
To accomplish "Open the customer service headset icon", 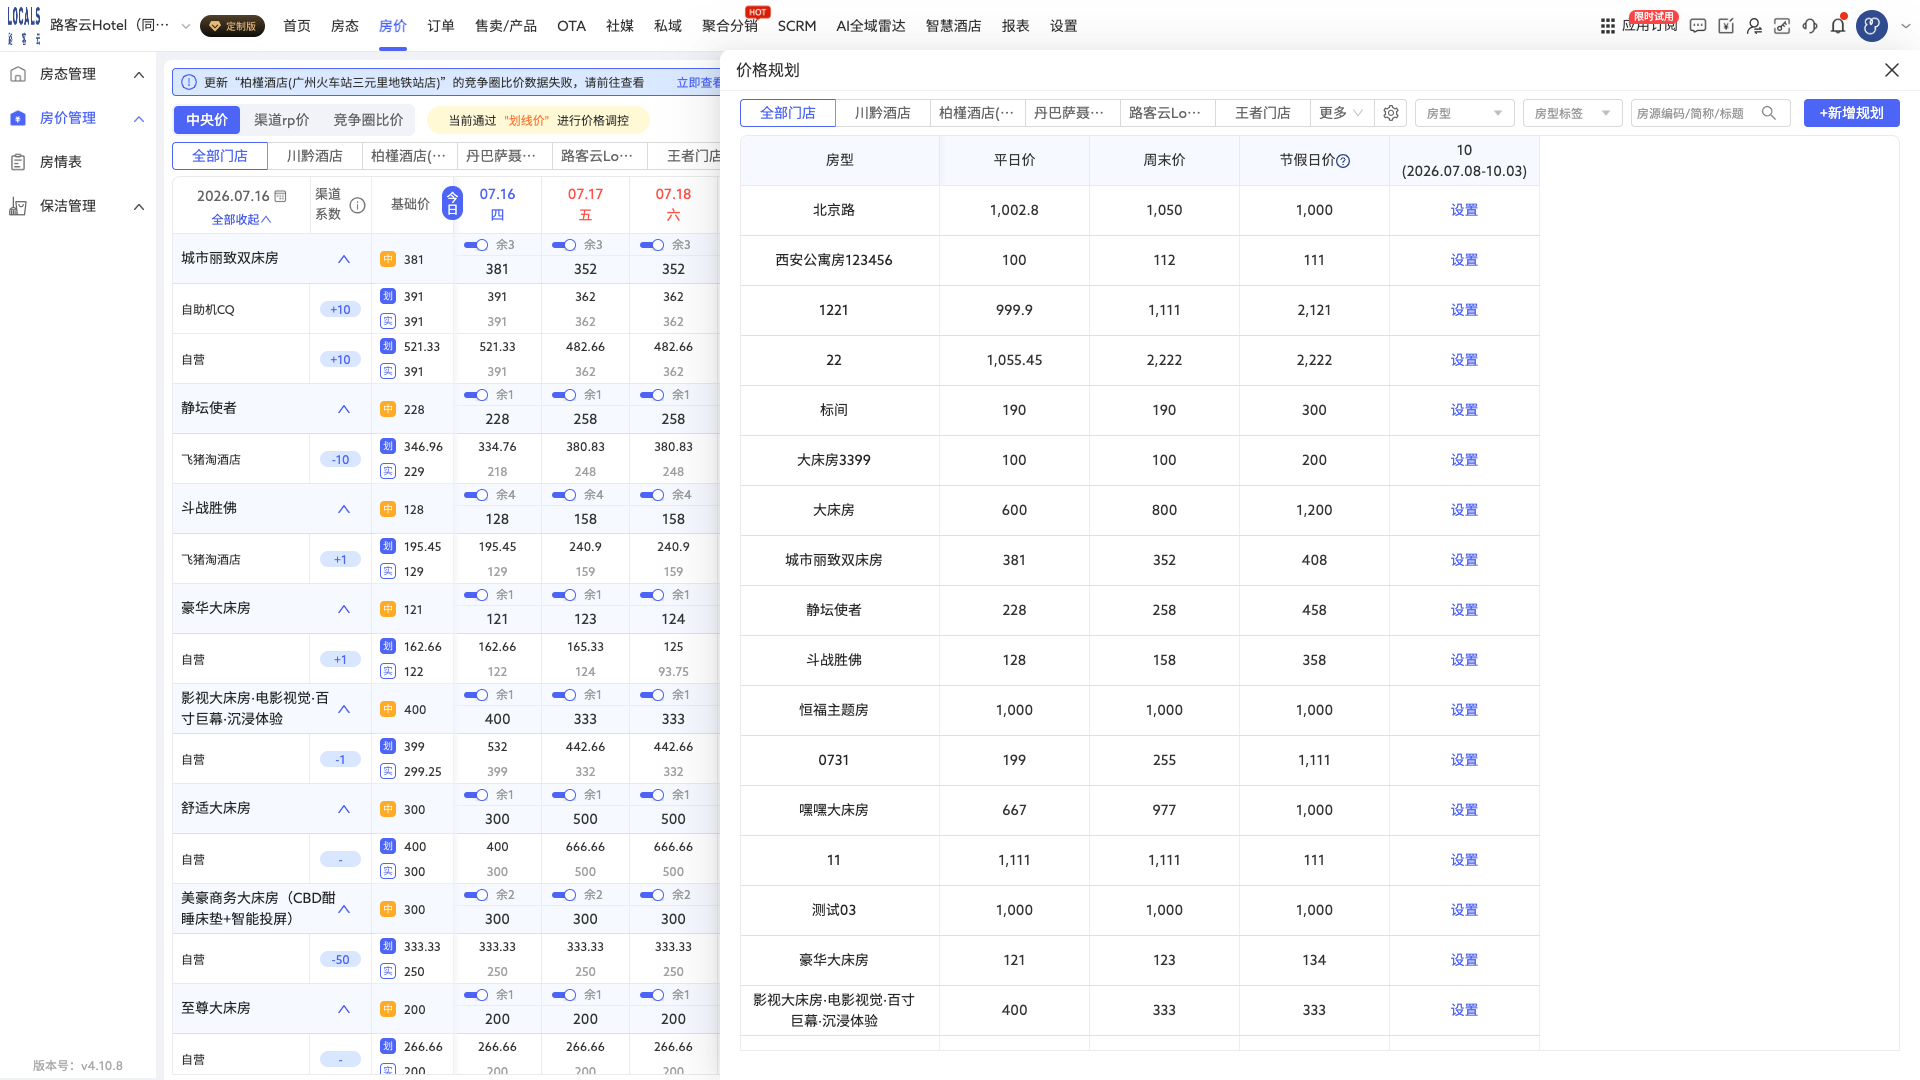I will [x=1810, y=26].
